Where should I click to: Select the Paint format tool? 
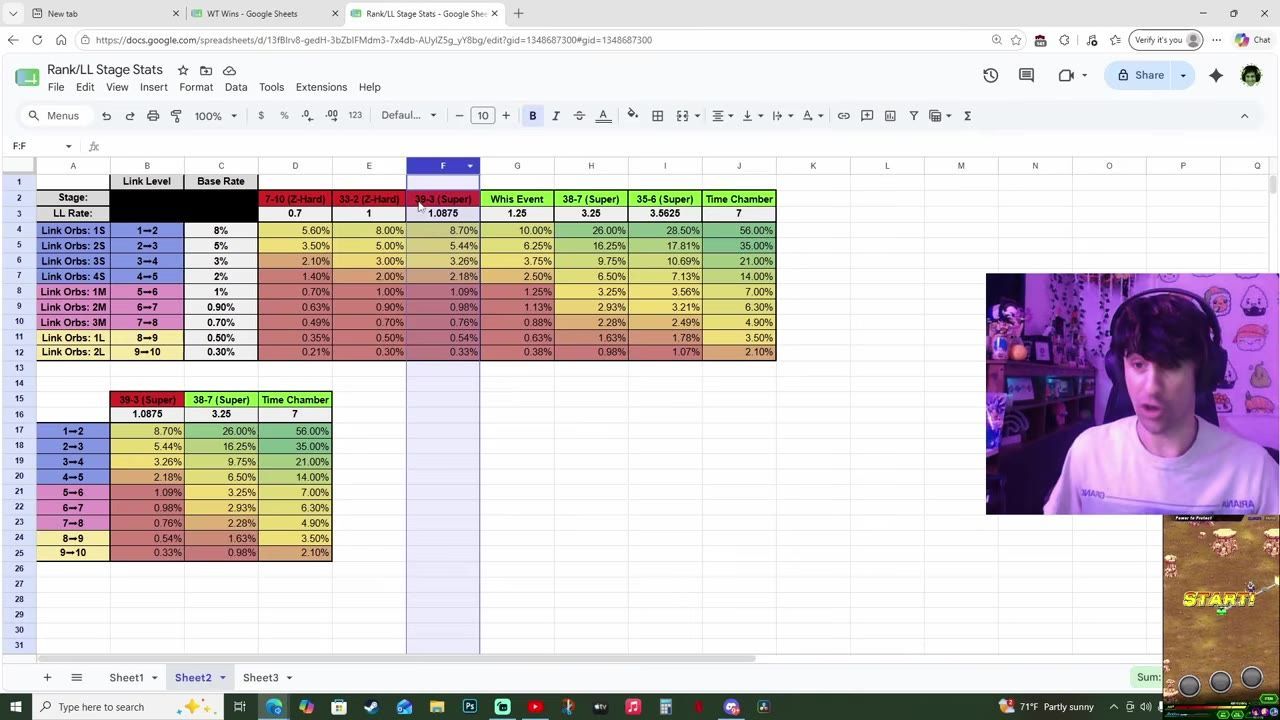(176, 116)
